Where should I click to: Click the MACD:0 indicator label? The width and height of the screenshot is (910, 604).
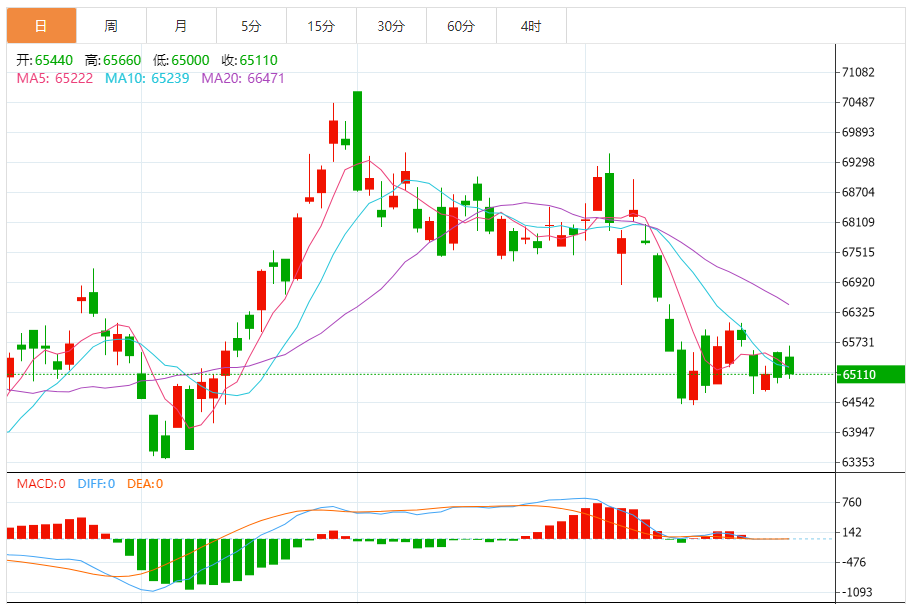(41, 484)
